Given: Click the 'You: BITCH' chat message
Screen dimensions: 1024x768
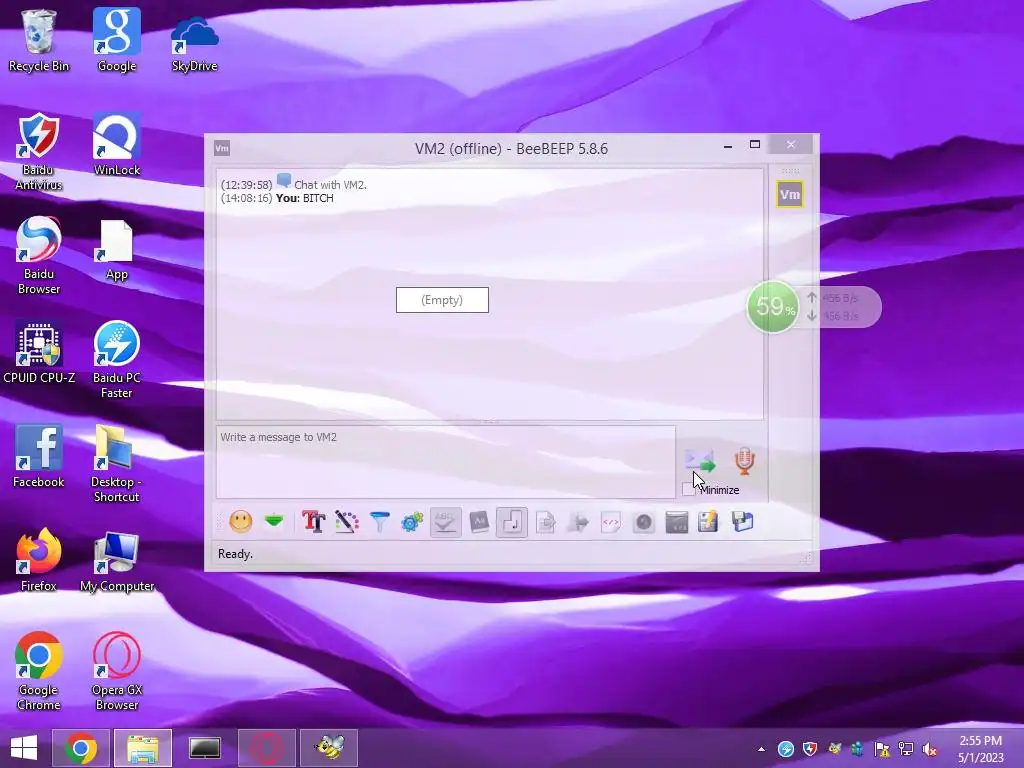Looking at the screenshot, I should pos(304,198).
